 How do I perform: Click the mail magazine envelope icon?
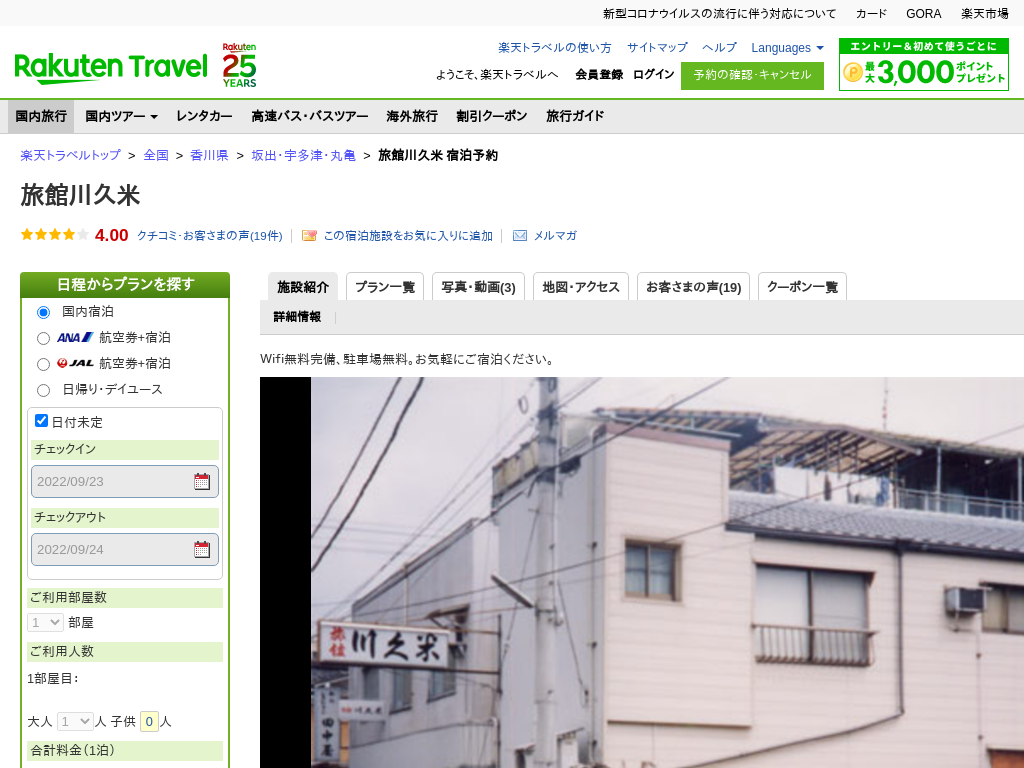520,236
